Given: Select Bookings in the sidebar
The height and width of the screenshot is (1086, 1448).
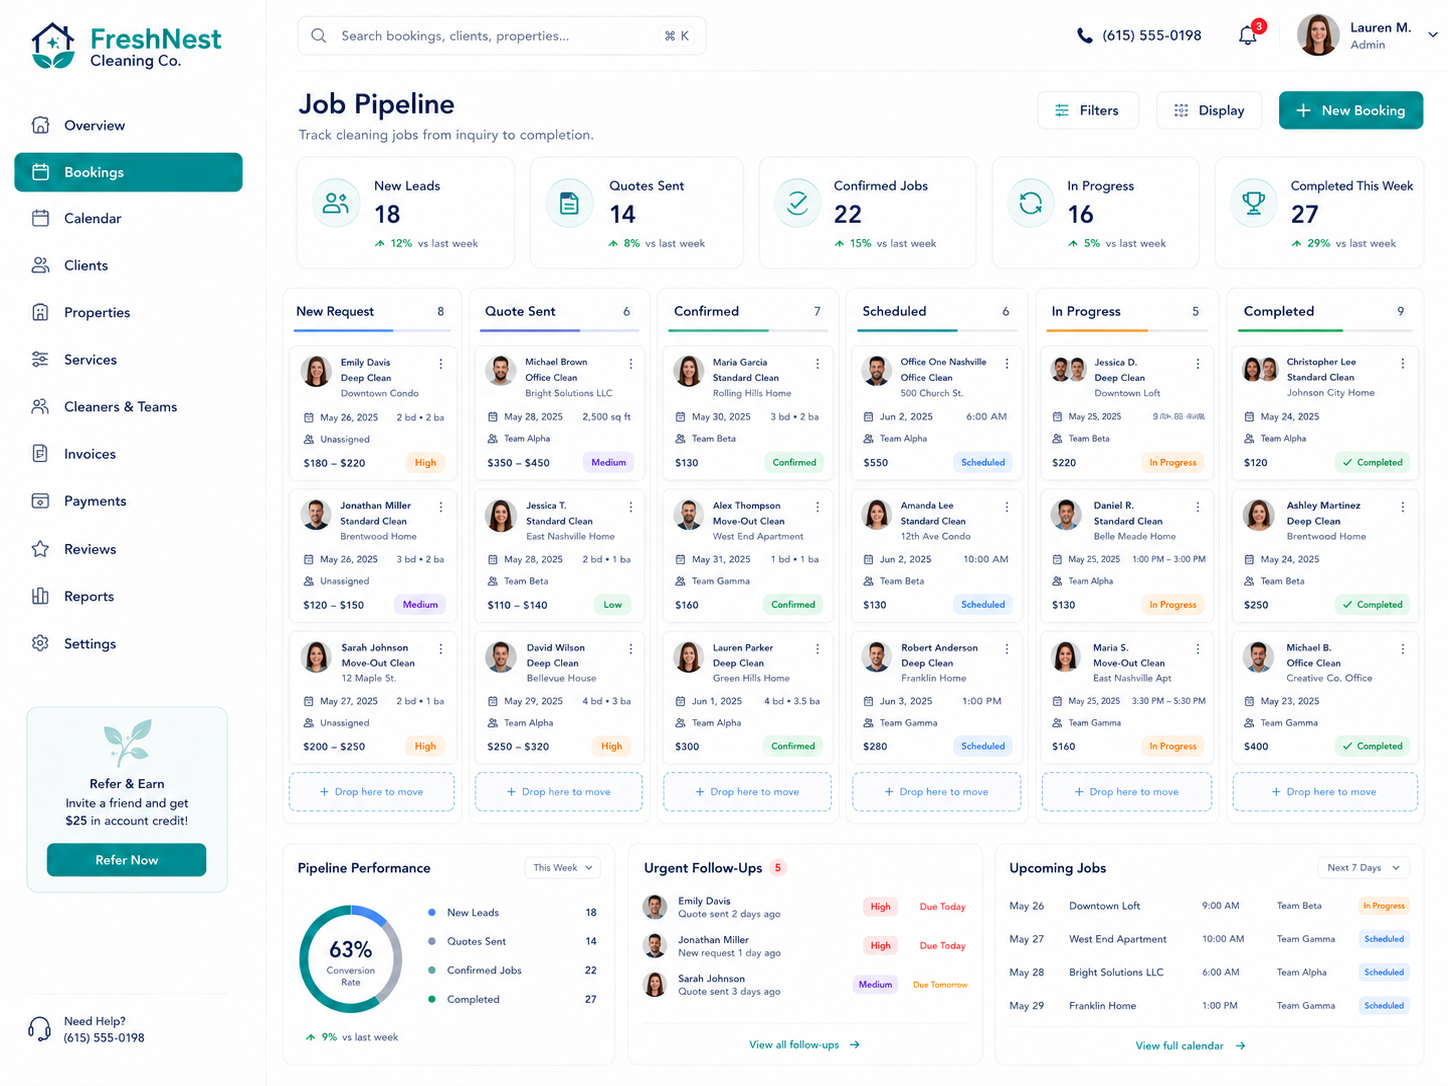Looking at the screenshot, I should (x=128, y=172).
